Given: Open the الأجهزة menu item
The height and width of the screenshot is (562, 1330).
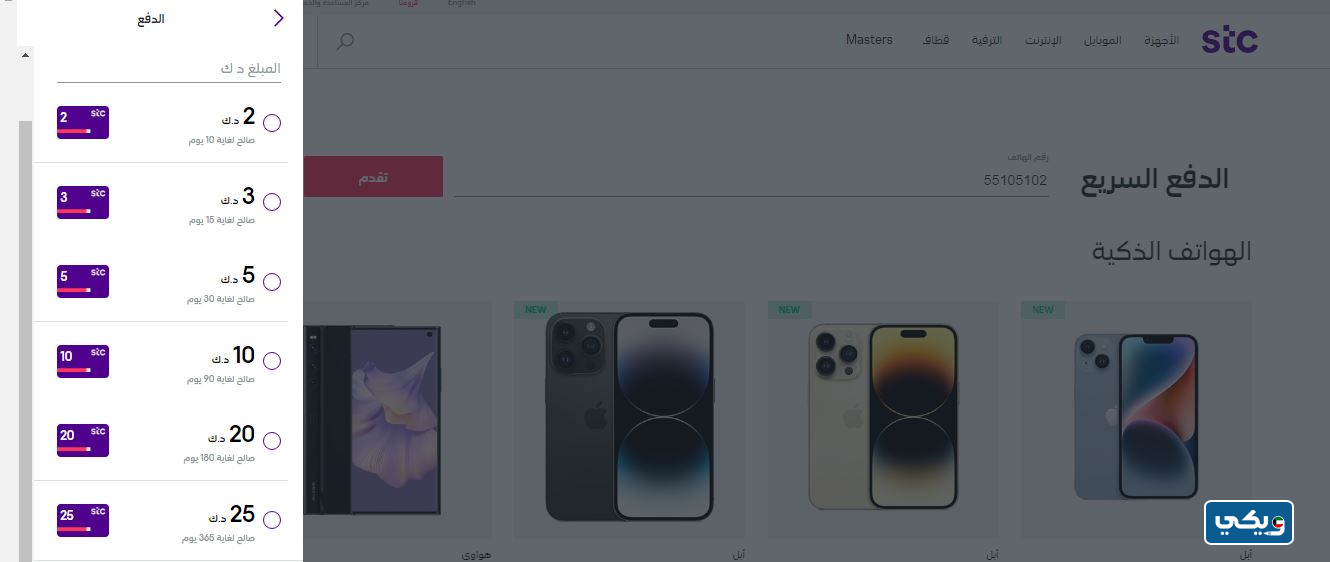Looking at the screenshot, I should point(1162,41).
